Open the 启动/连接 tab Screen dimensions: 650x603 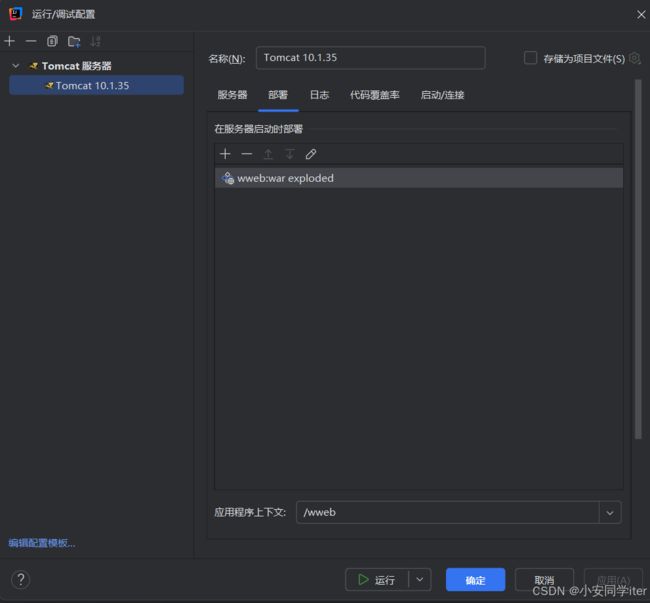click(x=442, y=95)
